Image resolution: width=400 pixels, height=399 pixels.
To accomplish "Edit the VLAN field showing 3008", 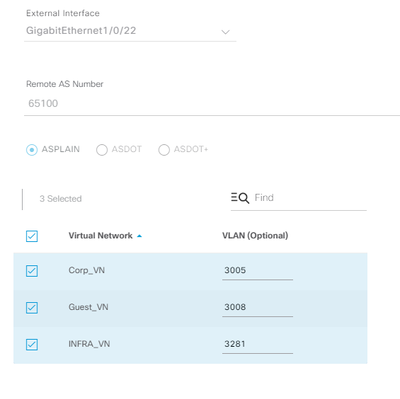I will click(257, 307).
